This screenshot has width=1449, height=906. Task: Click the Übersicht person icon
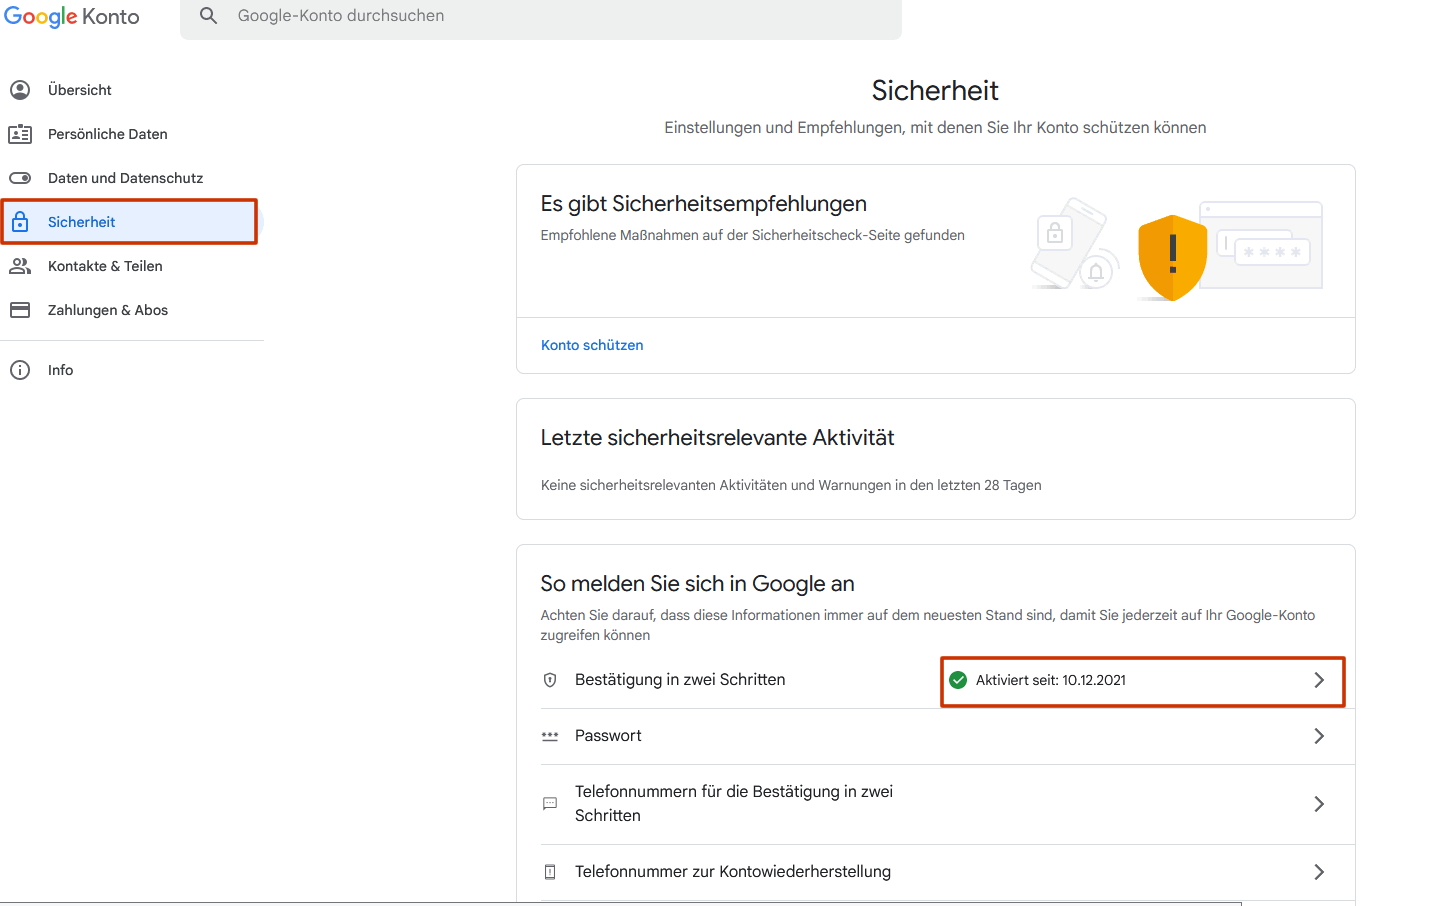coord(20,90)
